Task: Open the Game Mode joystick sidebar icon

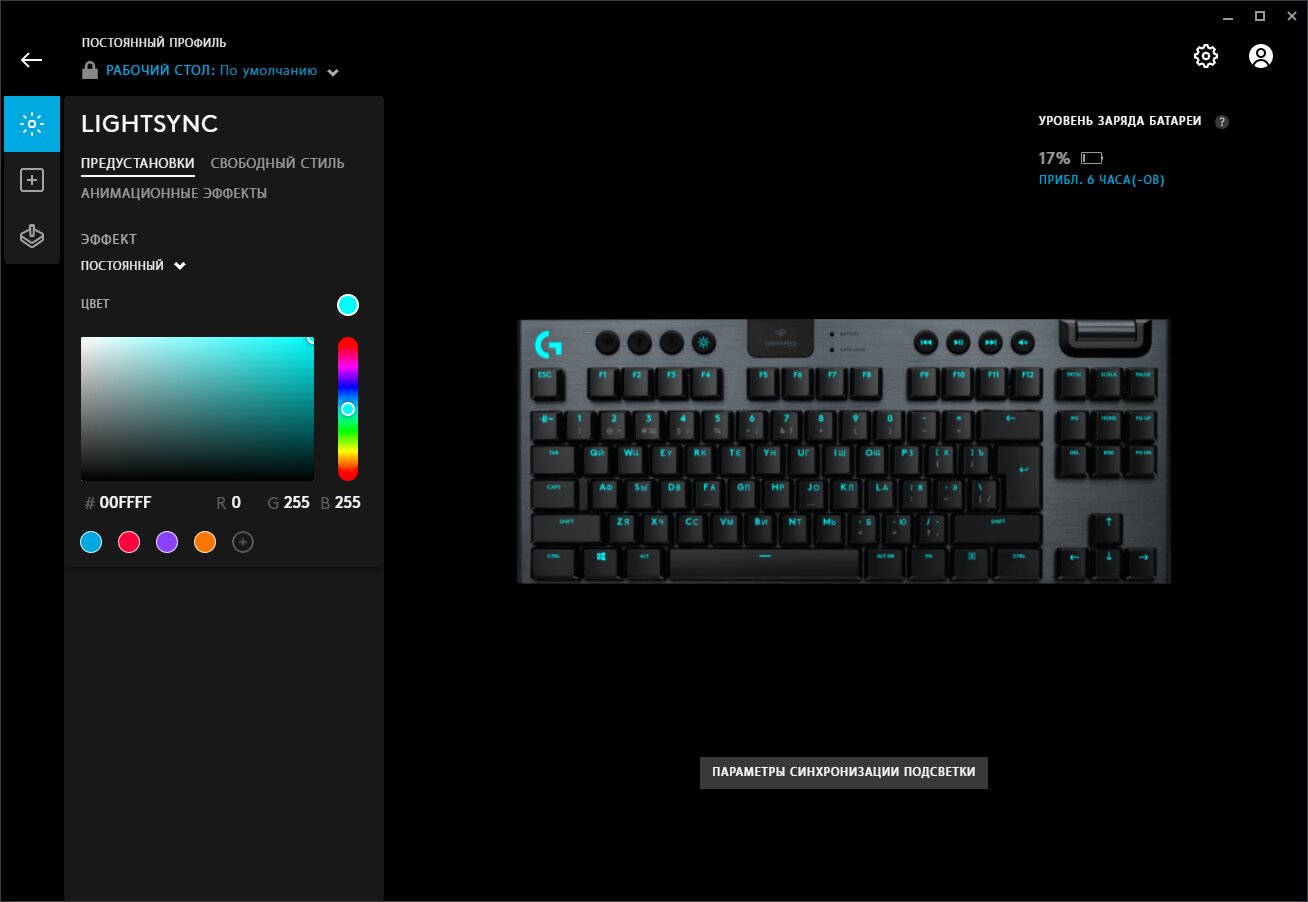Action: 32,236
